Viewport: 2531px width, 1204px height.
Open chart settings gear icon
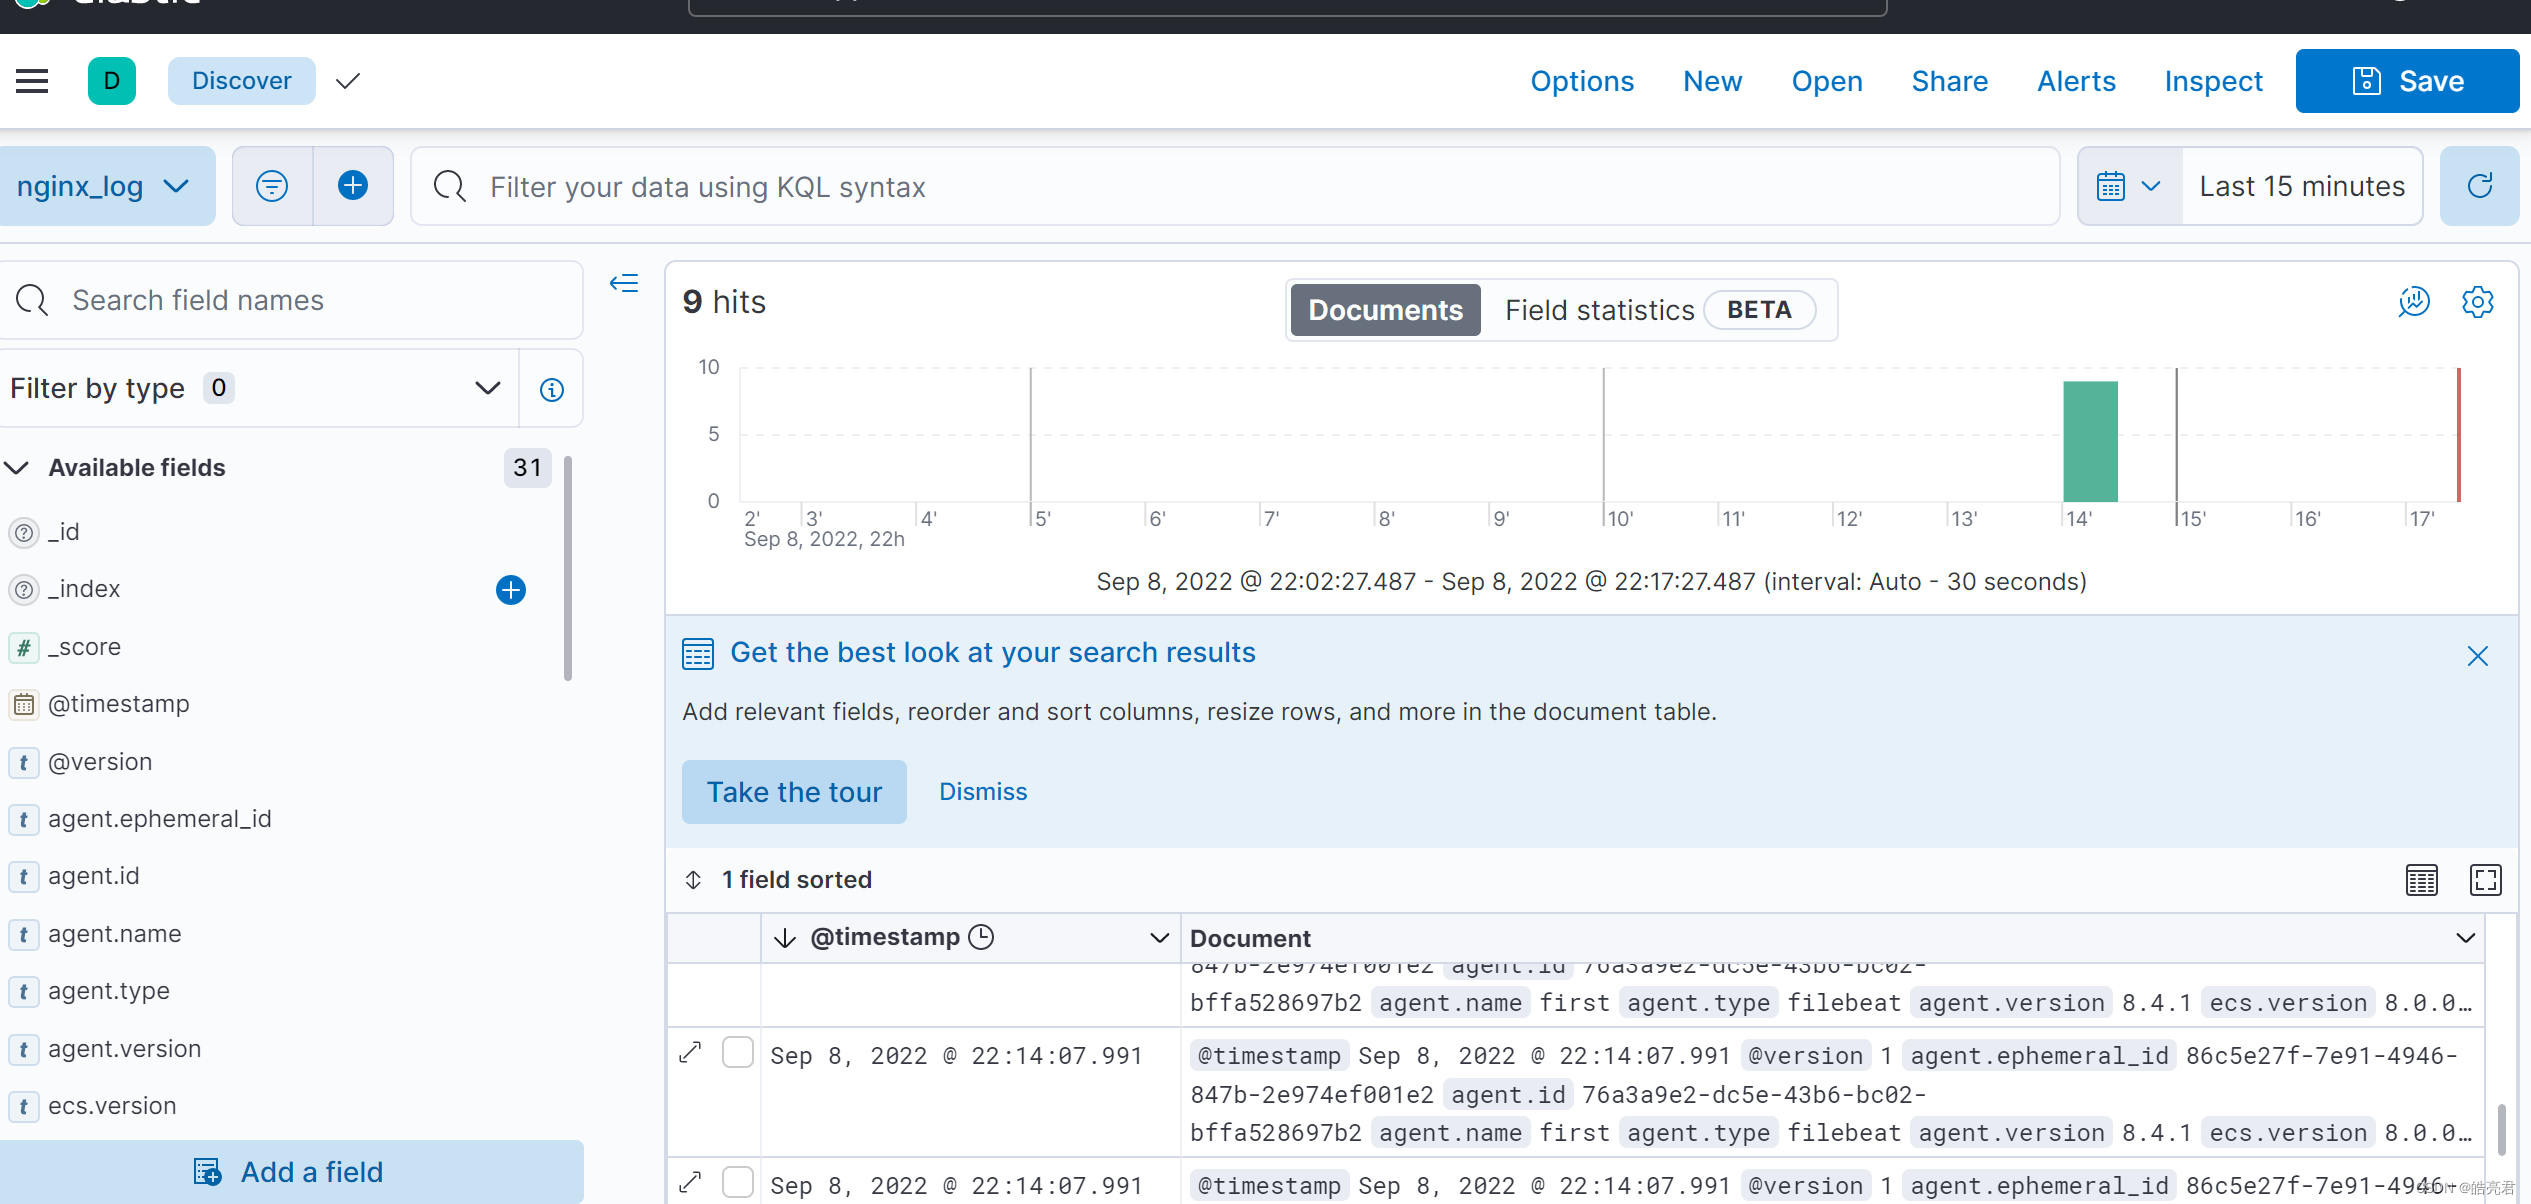(x=2478, y=302)
